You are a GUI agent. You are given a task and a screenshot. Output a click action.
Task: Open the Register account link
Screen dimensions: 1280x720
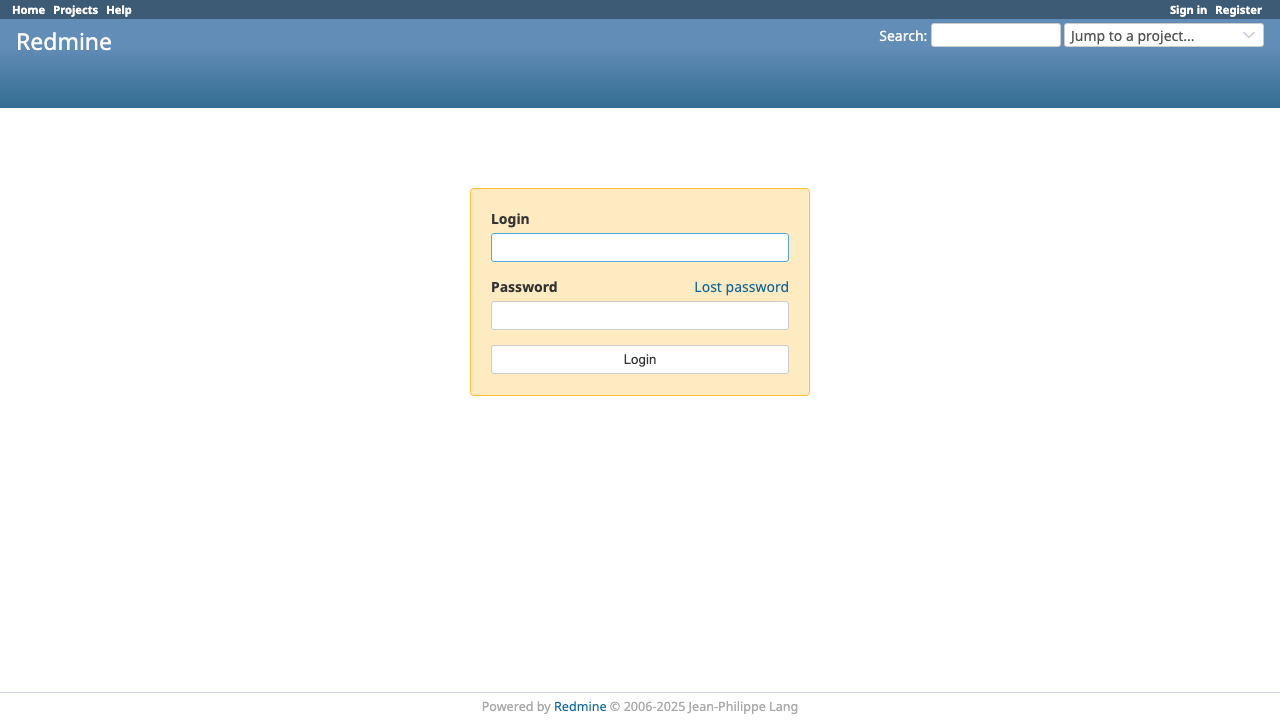[x=1238, y=10]
